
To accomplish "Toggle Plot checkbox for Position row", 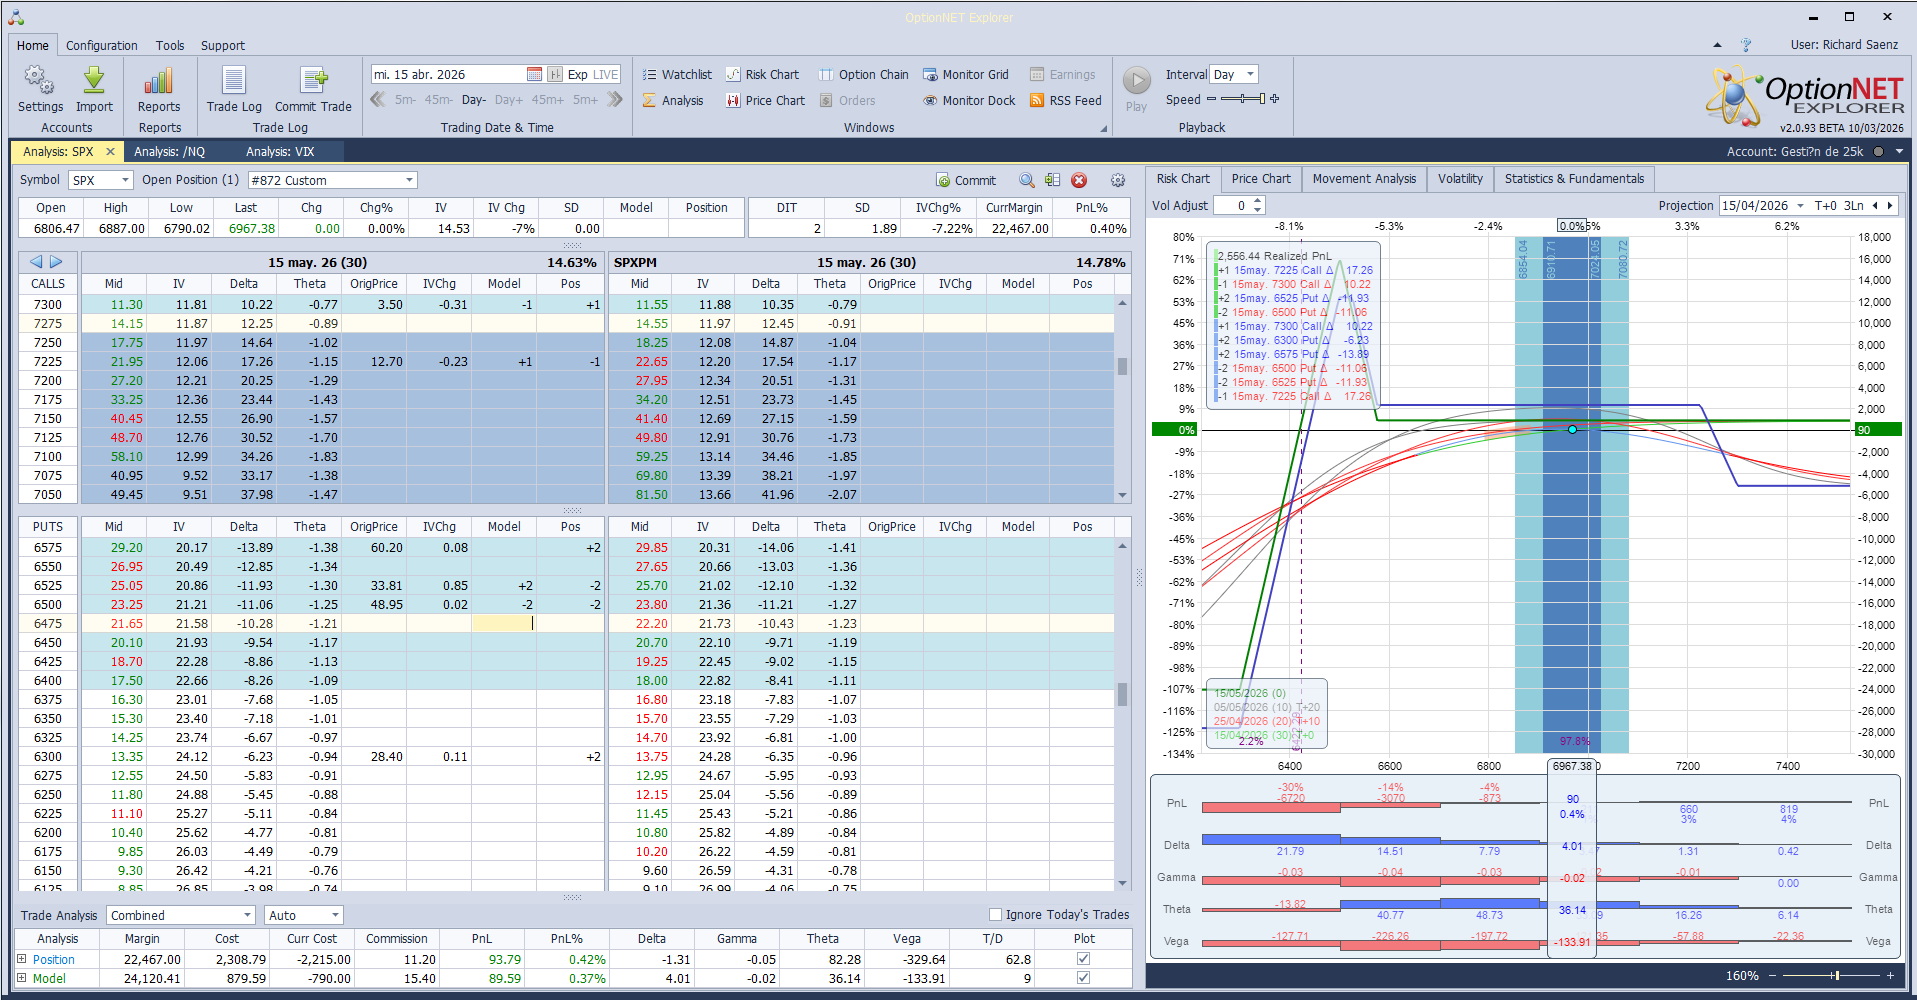I will tap(1083, 959).
